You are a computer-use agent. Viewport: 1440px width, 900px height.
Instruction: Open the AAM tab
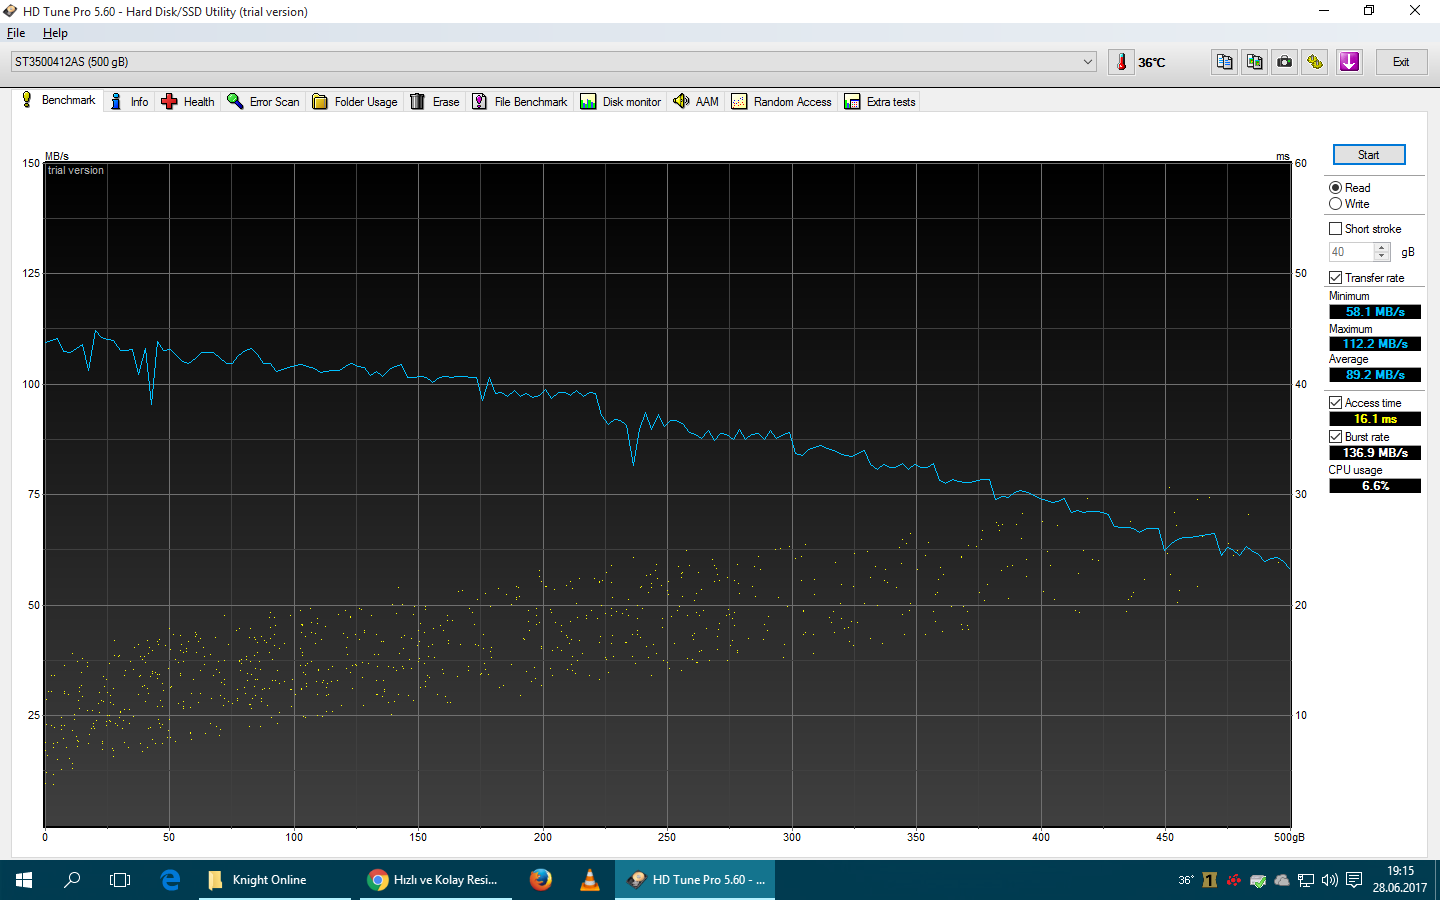coord(697,102)
